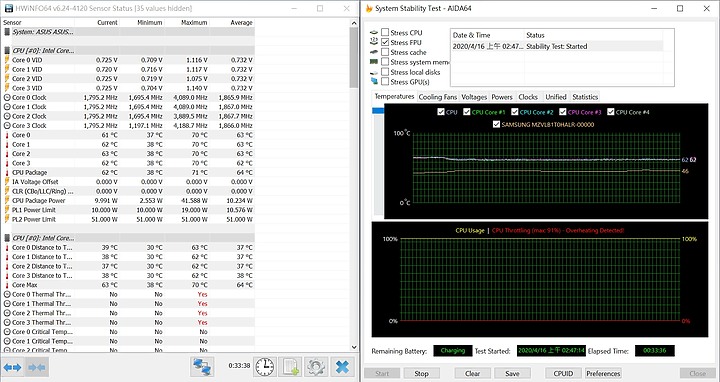
Task: Uncheck the Stress FPU checkbox
Action: [385, 42]
